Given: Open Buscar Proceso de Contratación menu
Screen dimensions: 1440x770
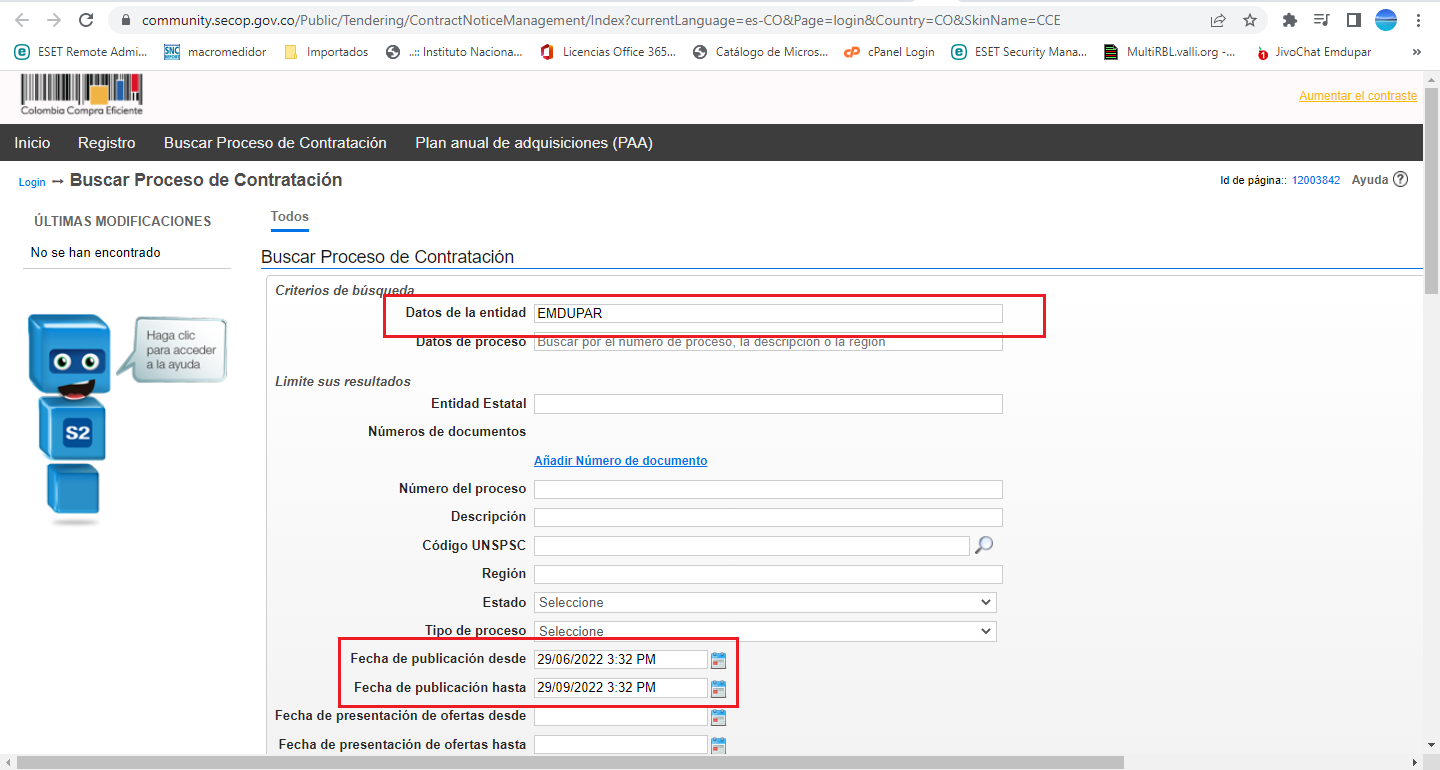Looking at the screenshot, I should coord(275,143).
